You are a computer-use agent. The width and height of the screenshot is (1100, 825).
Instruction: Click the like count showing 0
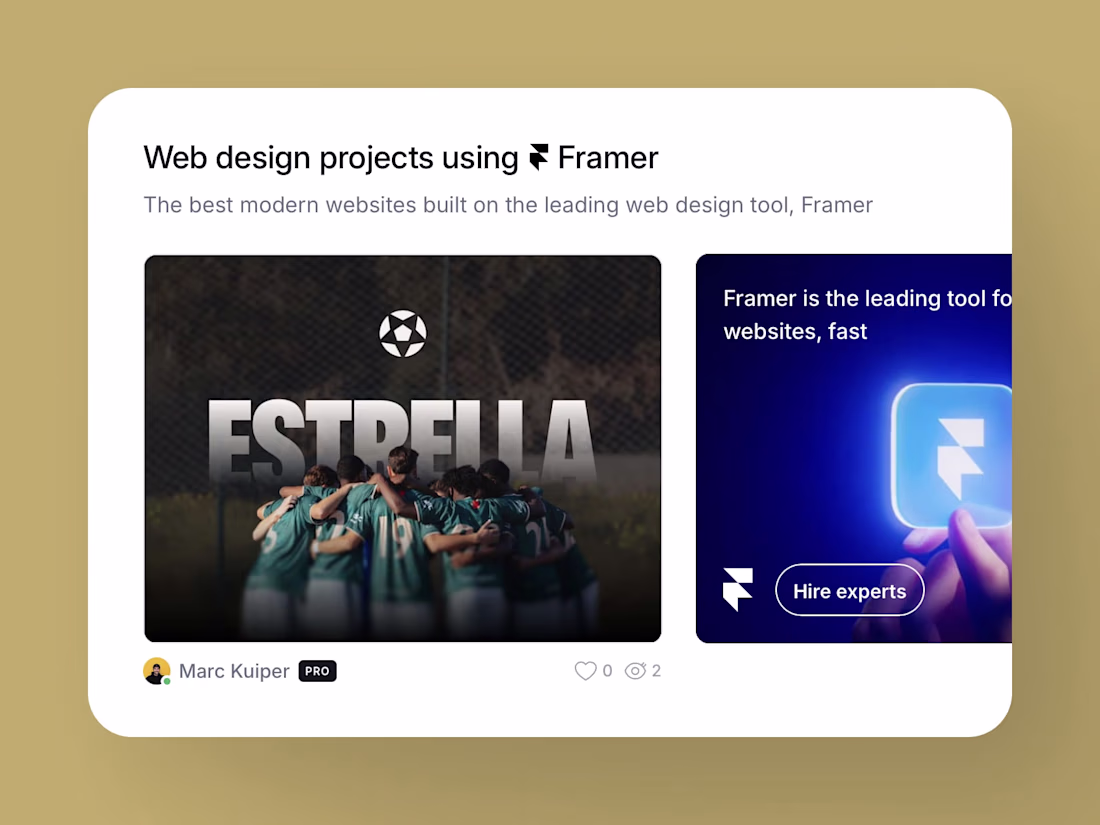608,671
